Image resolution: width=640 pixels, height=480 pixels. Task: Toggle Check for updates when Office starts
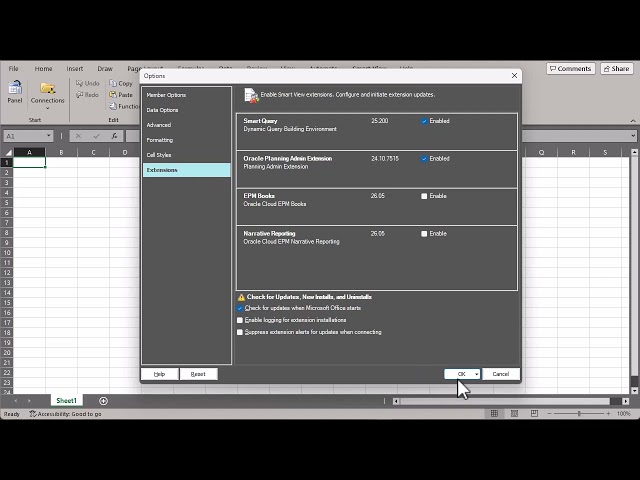(240, 308)
